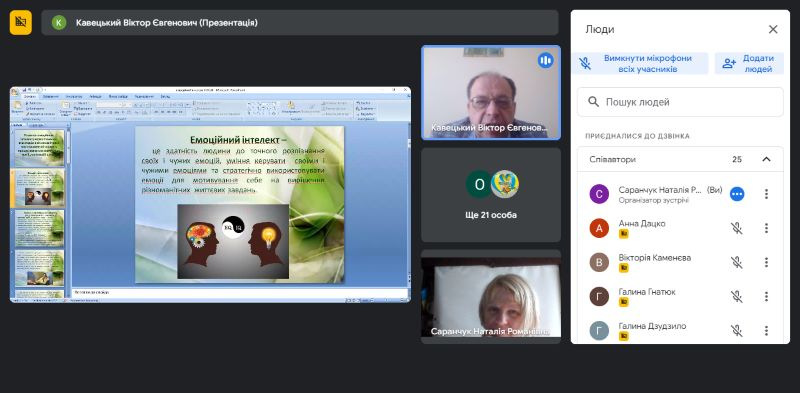800x393 pixels.
Task: Open the three-dot menu for Вікторія Каменєва
Action: 766,262
